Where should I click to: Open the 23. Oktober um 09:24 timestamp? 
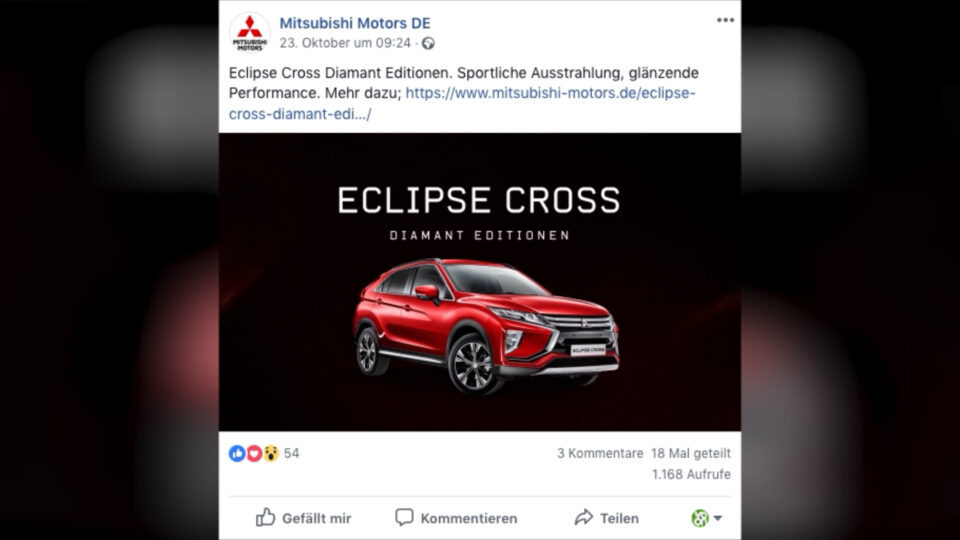pyautogui.click(x=345, y=43)
